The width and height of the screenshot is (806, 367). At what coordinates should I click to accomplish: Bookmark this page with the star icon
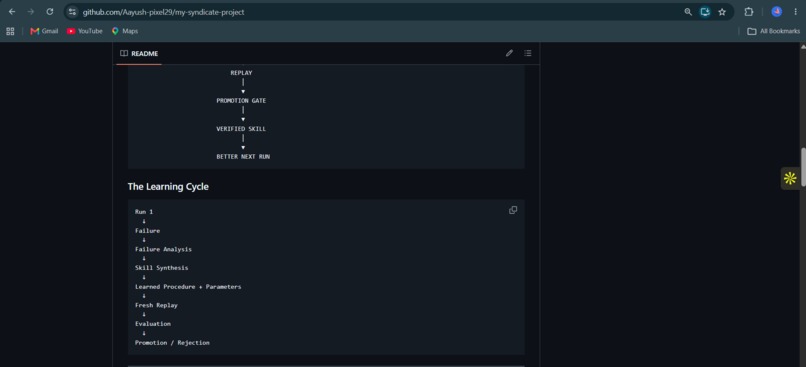coord(722,12)
